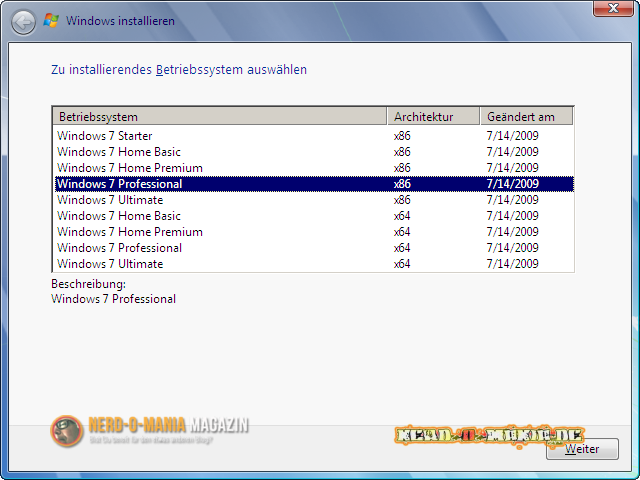640x480 pixels.
Task: Sort list by Betriebssystem column header
Action: tap(220, 117)
